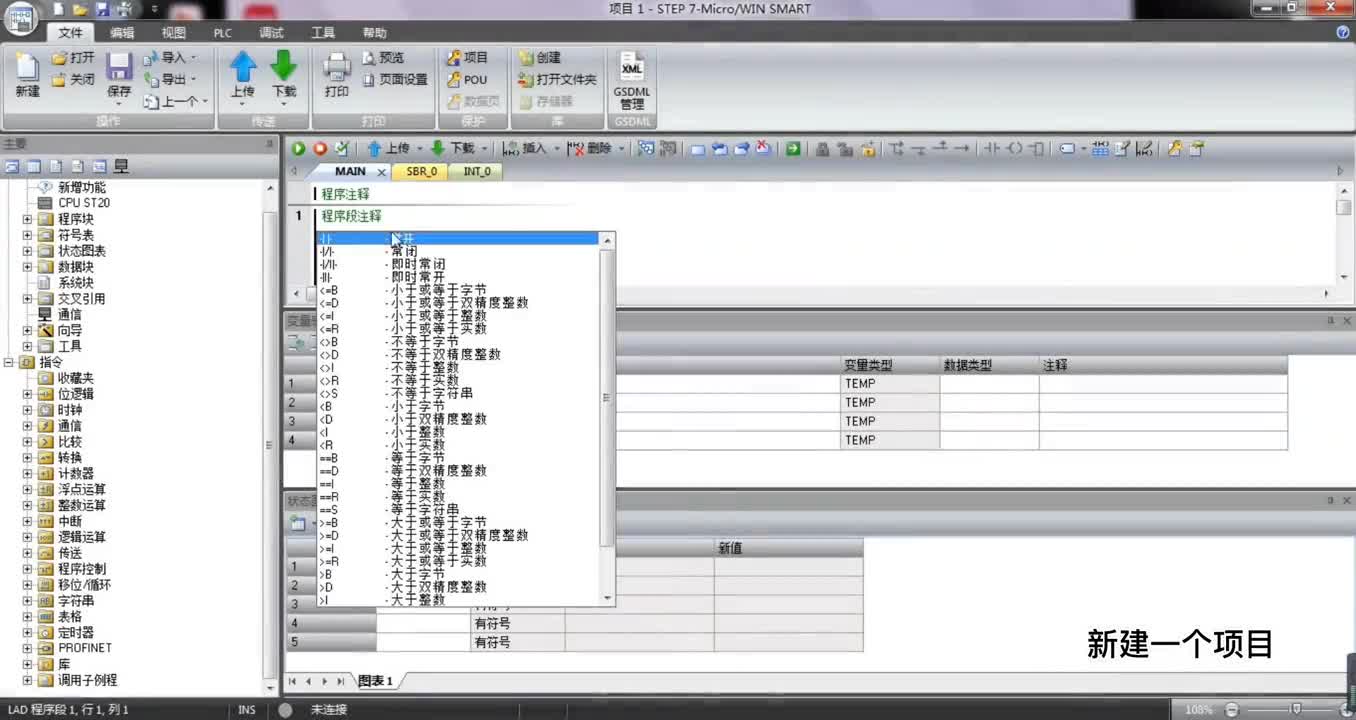Click 打开文件夹 library folder icon
Image resolution: width=1356 pixels, height=720 pixels.
pyautogui.click(x=526, y=79)
